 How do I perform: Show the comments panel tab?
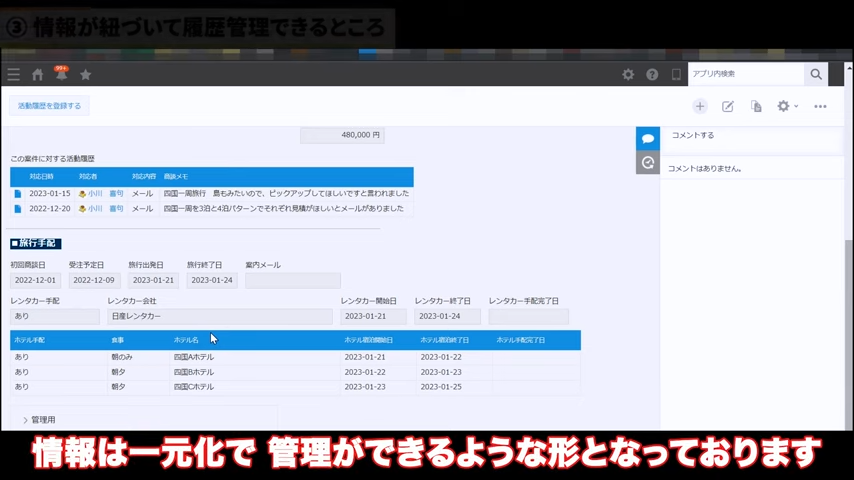[648, 138]
